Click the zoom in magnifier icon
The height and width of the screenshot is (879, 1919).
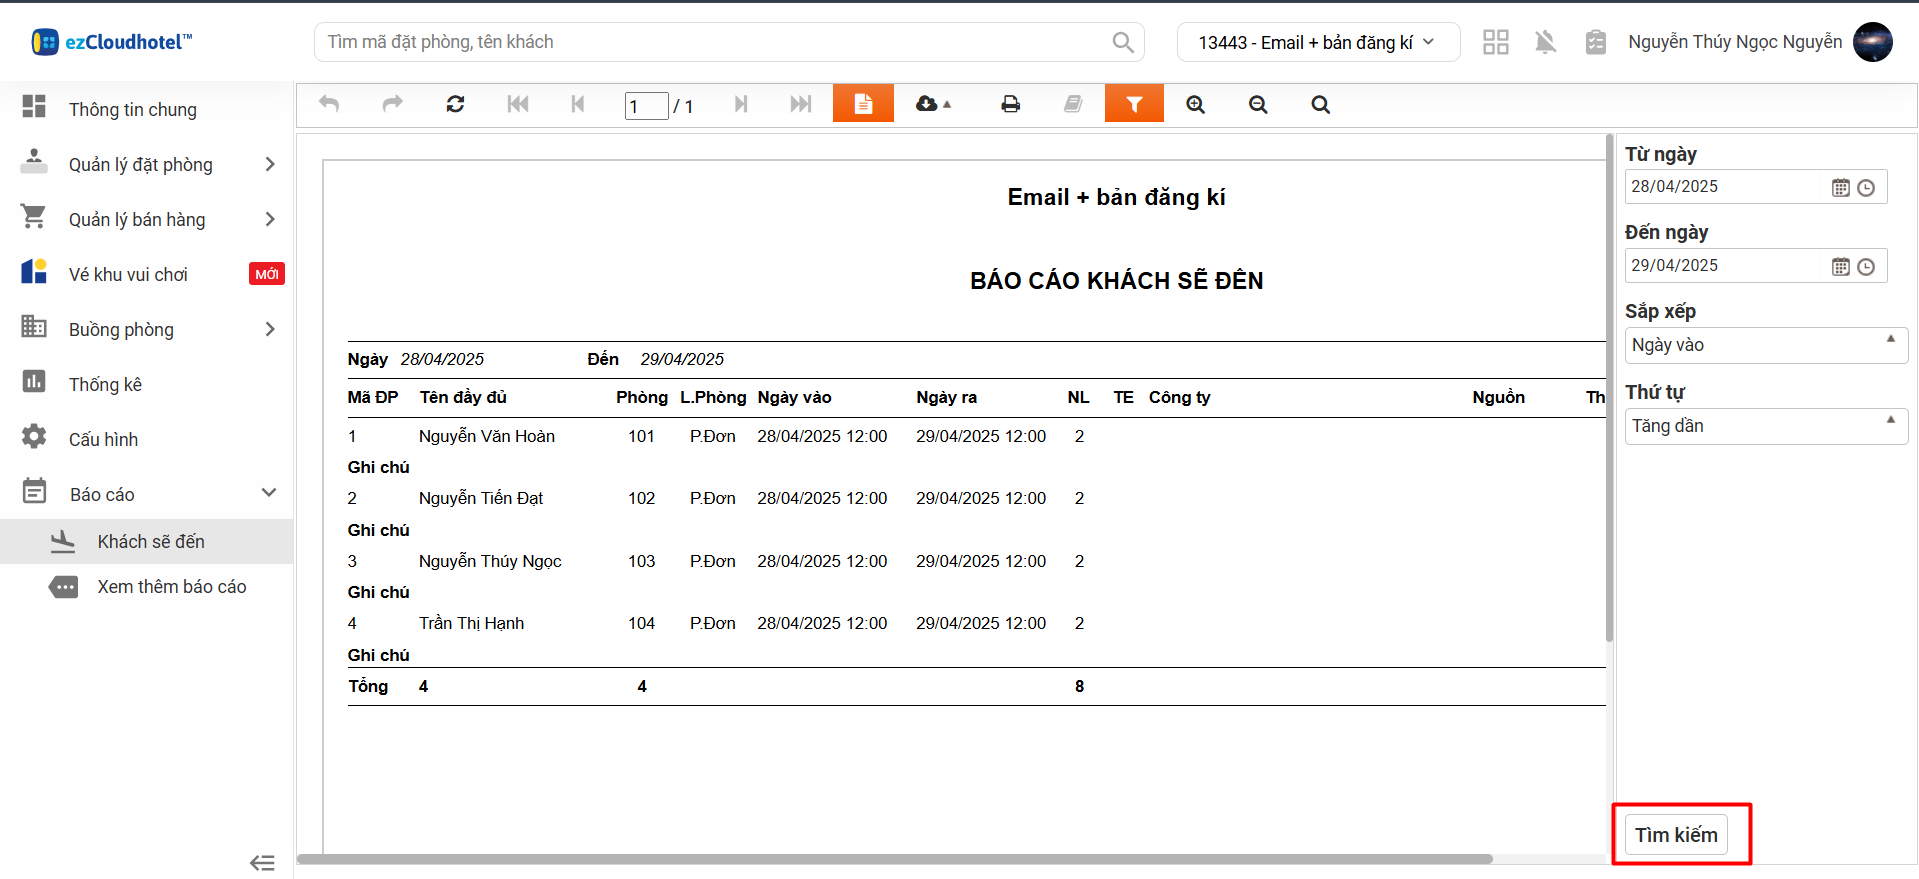(x=1195, y=104)
